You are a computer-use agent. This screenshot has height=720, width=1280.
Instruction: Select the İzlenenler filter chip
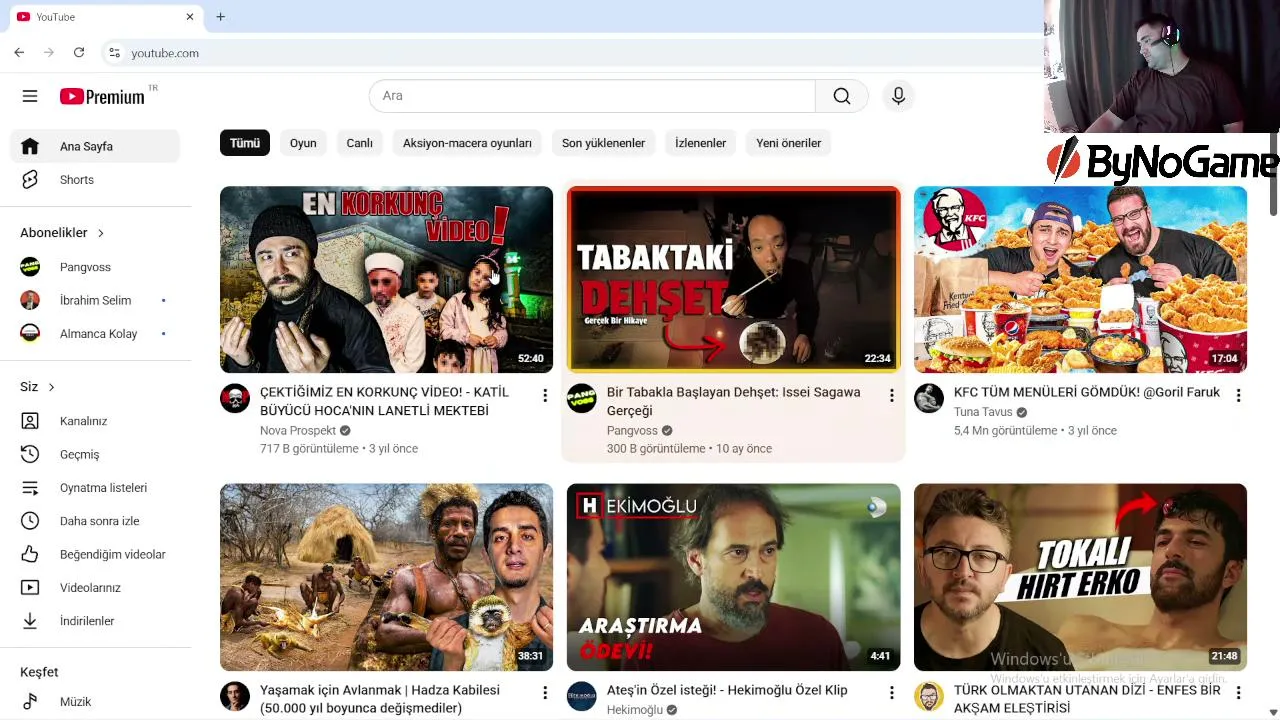point(700,143)
